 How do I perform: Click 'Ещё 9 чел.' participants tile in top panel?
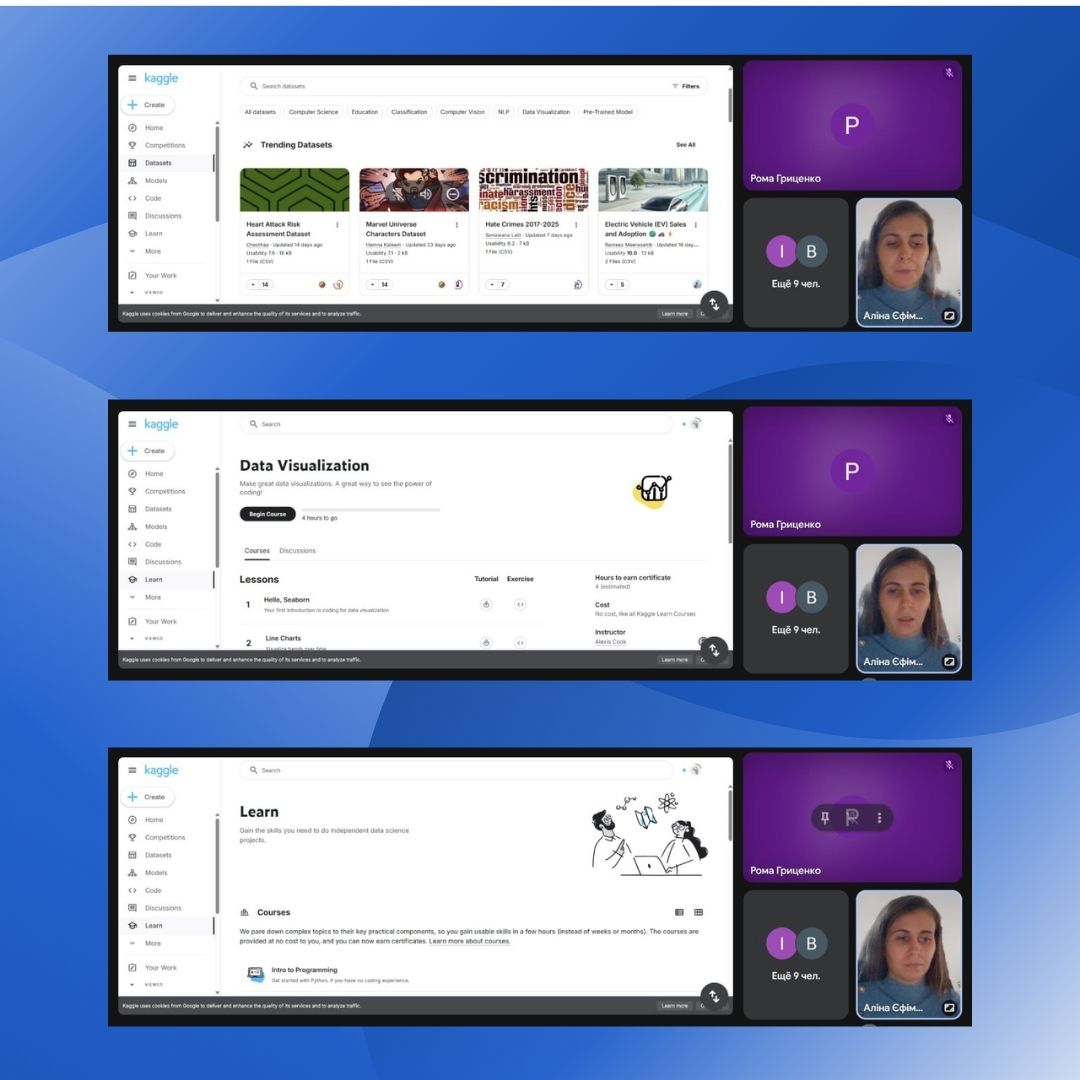(796, 262)
